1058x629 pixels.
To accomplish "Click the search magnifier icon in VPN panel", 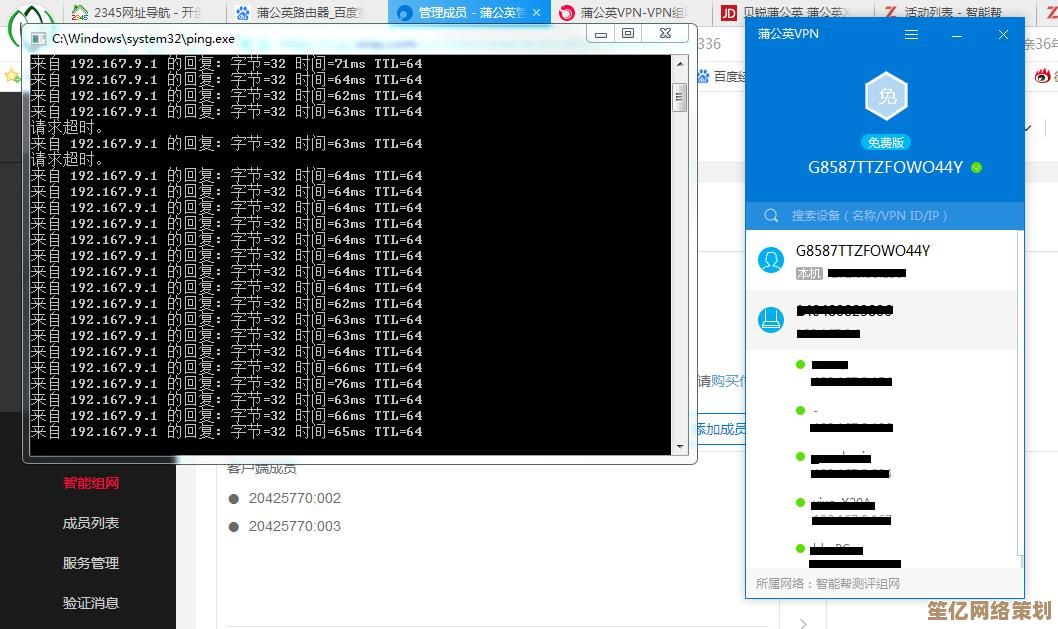I will [771, 215].
